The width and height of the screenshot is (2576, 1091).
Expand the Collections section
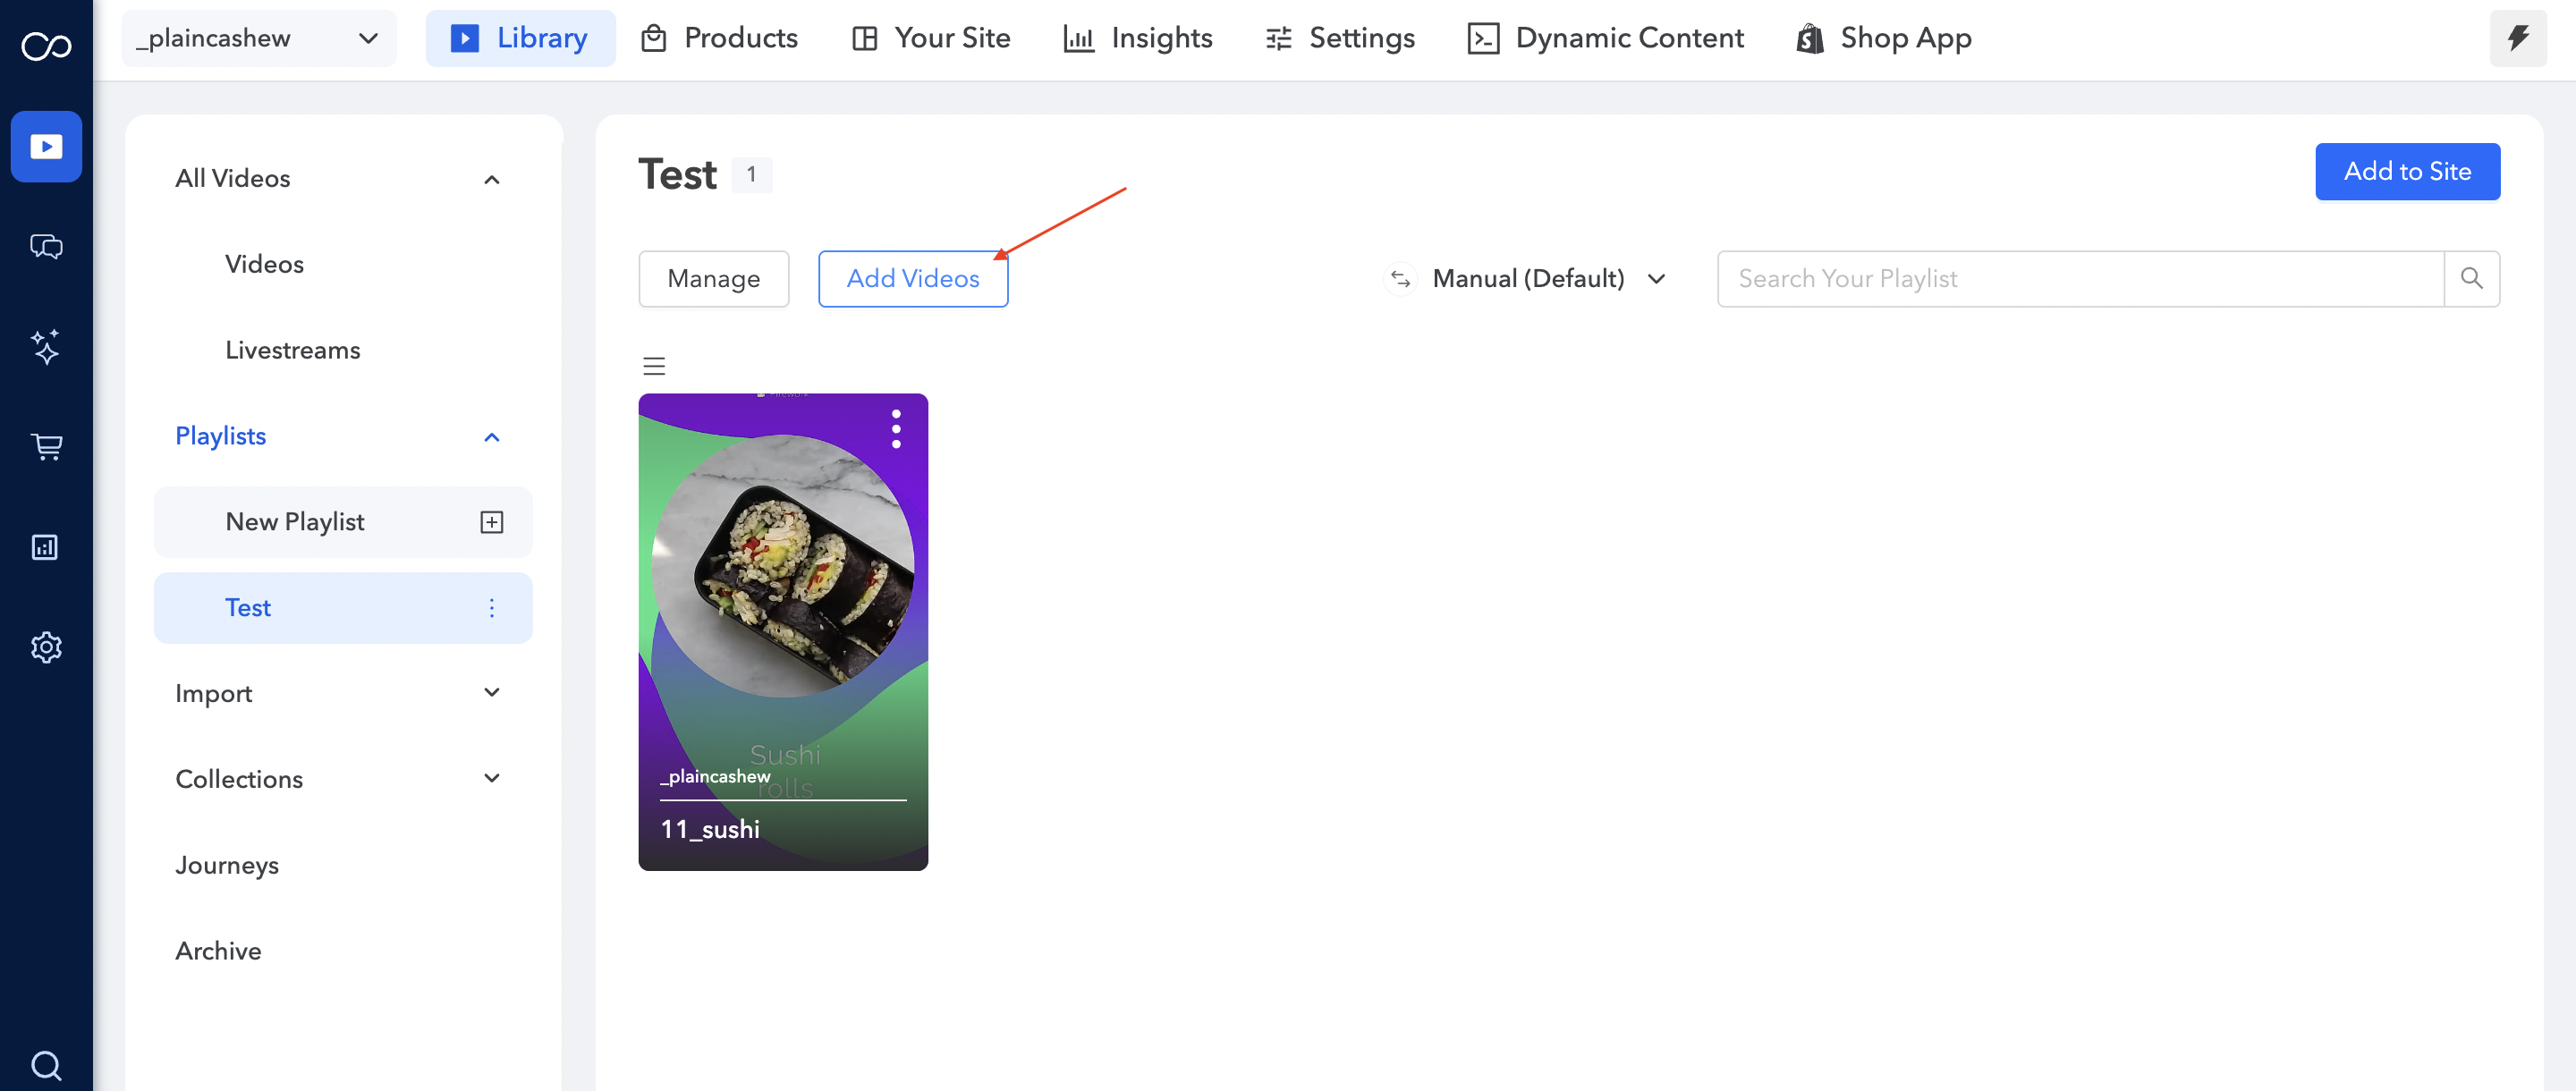(x=491, y=778)
